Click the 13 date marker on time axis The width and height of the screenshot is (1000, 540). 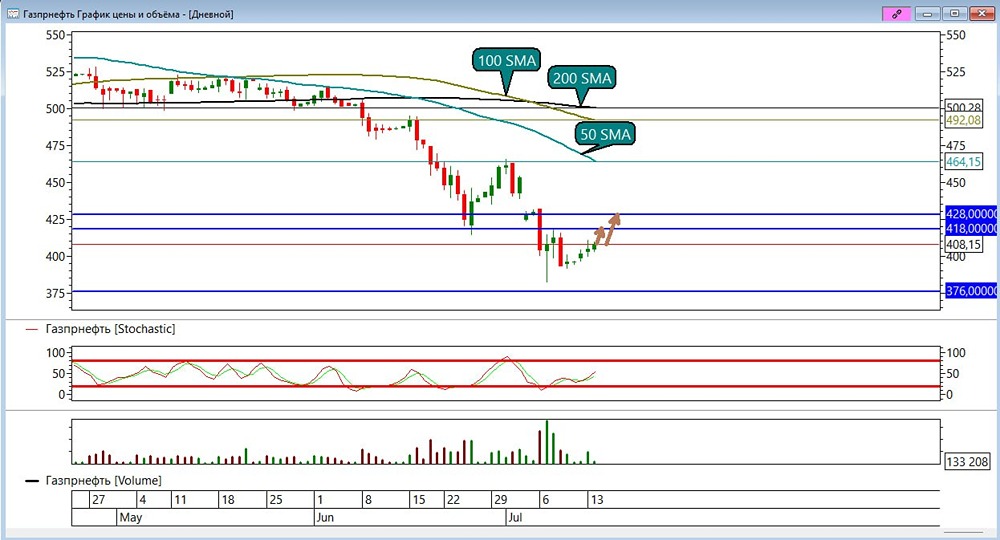(x=596, y=500)
